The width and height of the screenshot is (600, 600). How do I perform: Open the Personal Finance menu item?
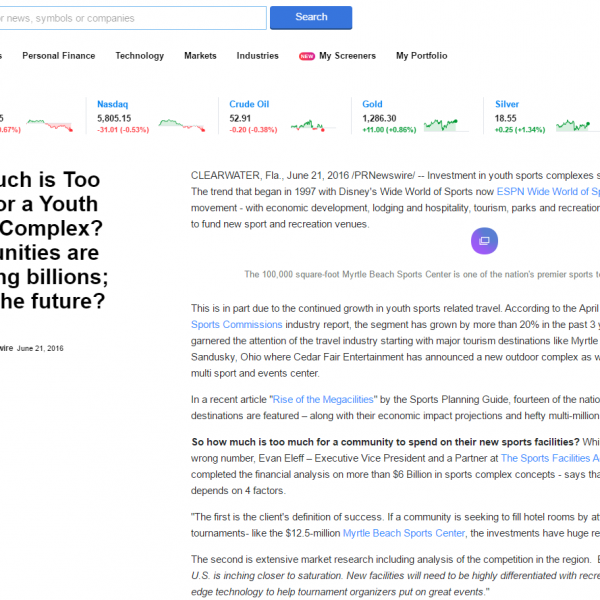[x=59, y=56]
